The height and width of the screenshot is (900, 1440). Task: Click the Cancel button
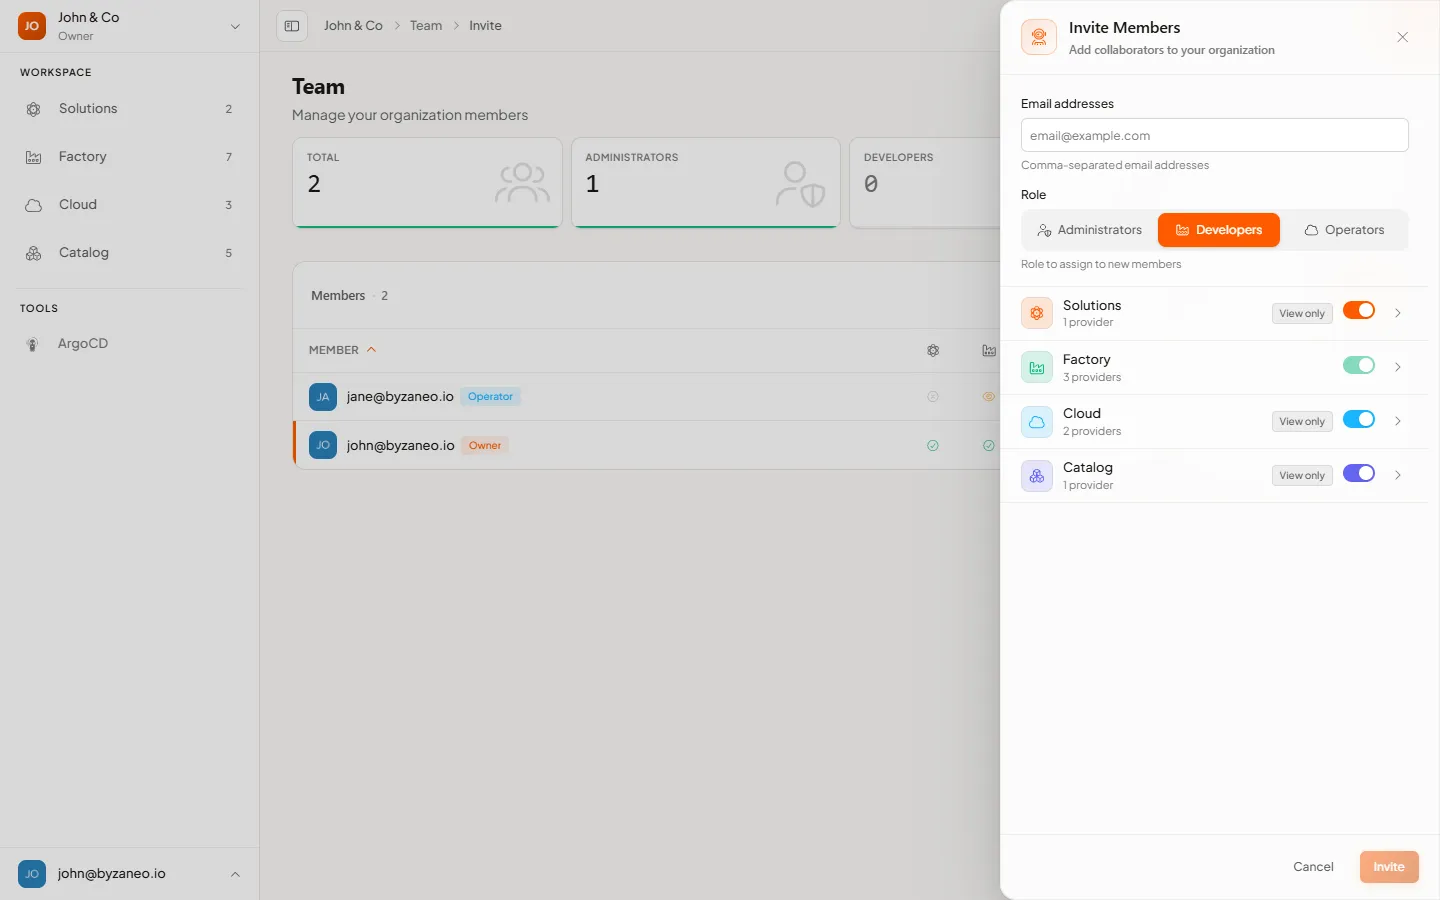[1313, 867]
